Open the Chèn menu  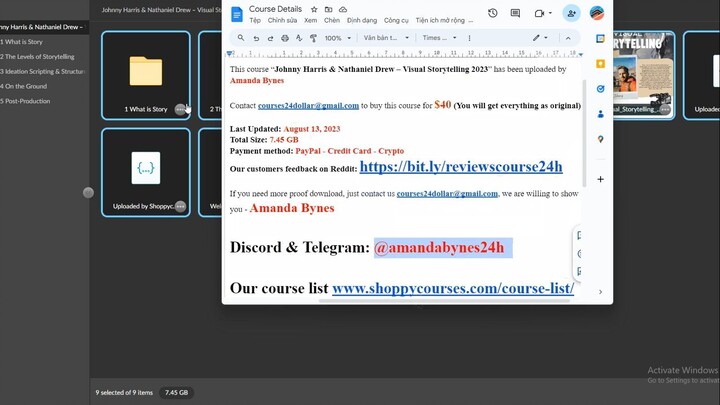(332, 20)
